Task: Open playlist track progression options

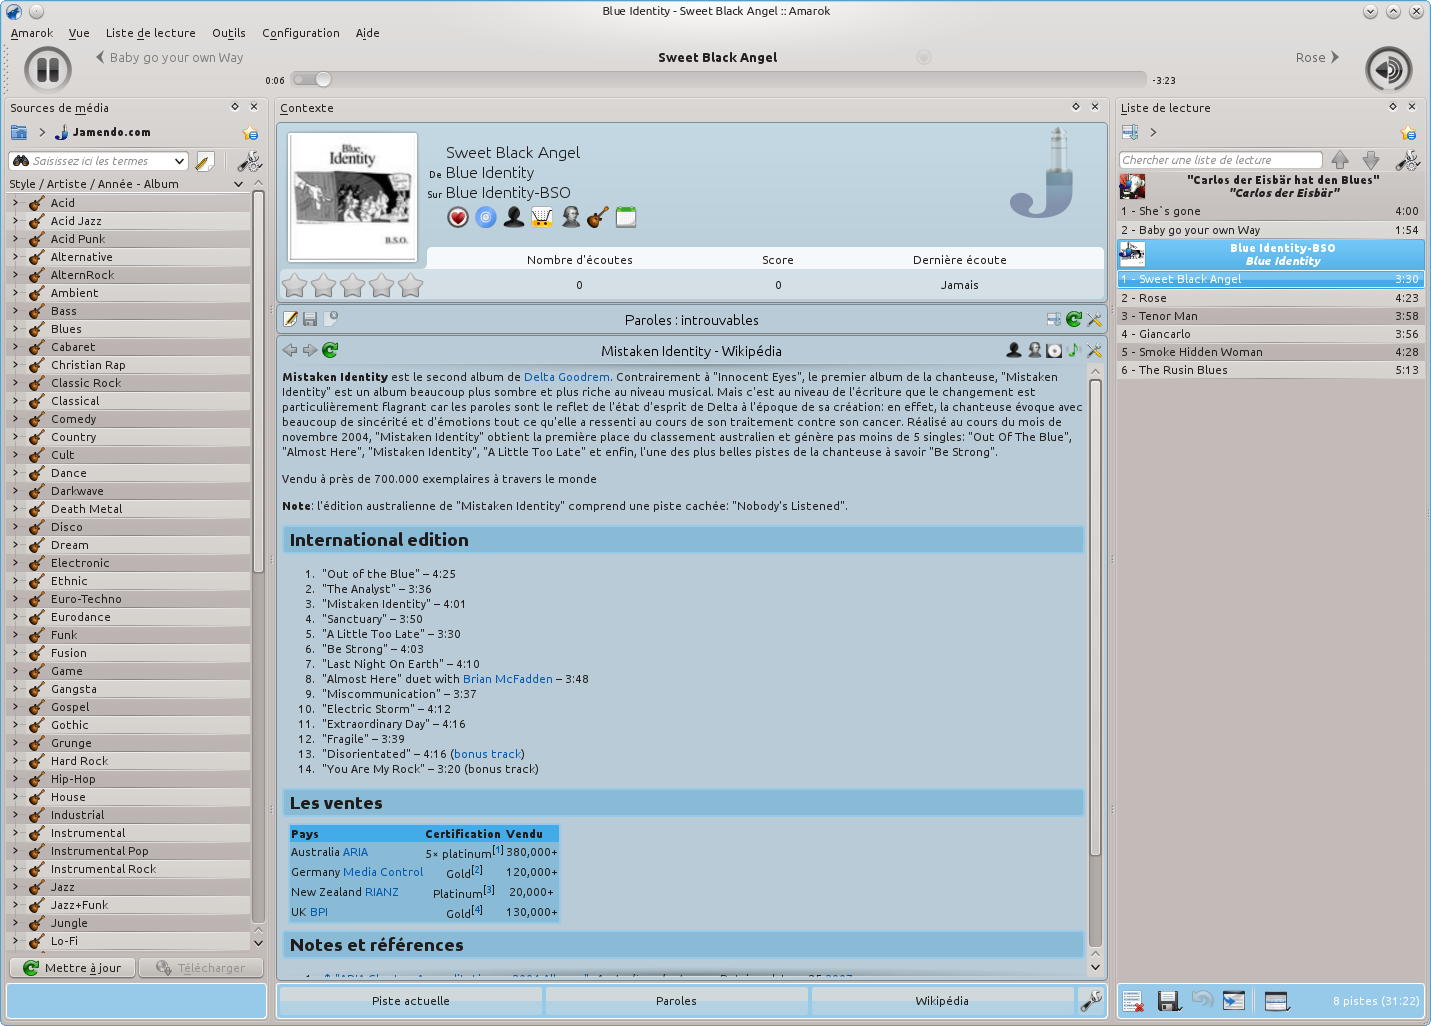Action: pos(1277,1001)
